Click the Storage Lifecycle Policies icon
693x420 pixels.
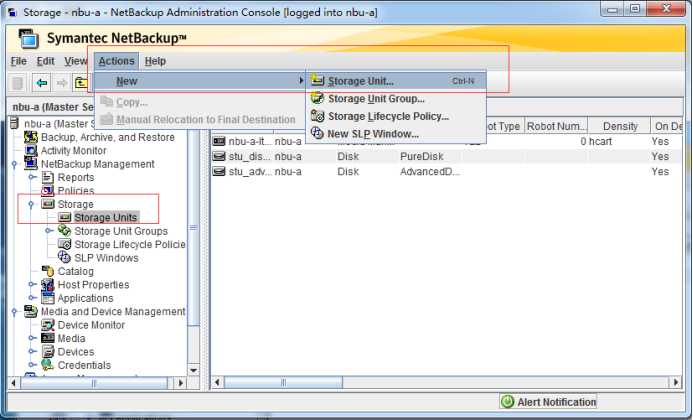(65, 244)
